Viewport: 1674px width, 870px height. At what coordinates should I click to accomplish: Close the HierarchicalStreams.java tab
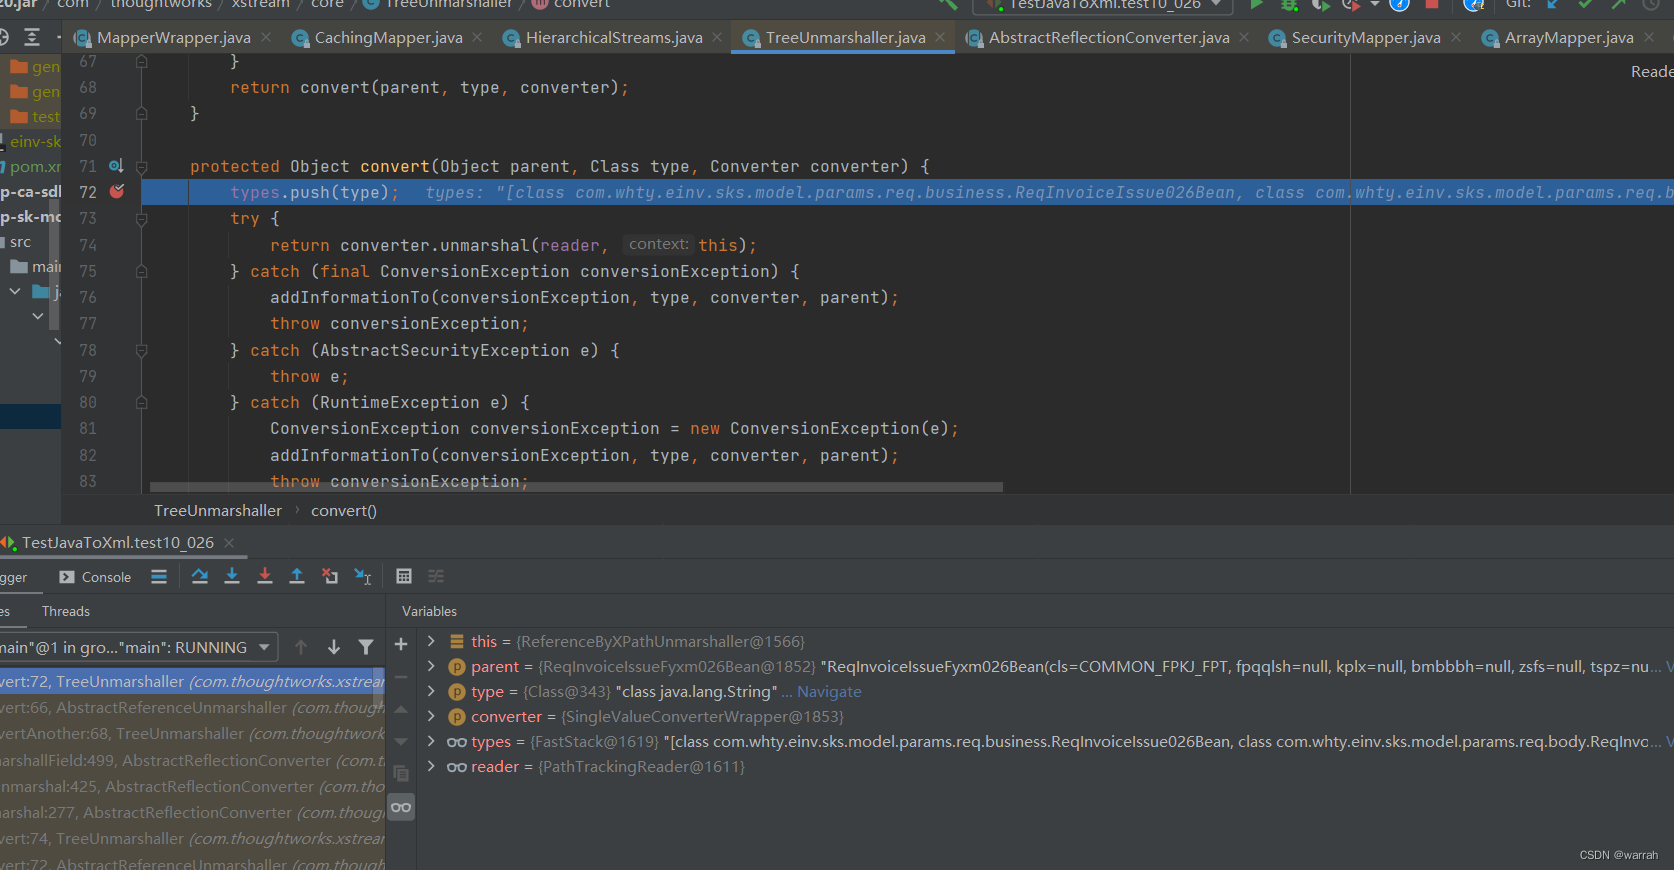717,37
